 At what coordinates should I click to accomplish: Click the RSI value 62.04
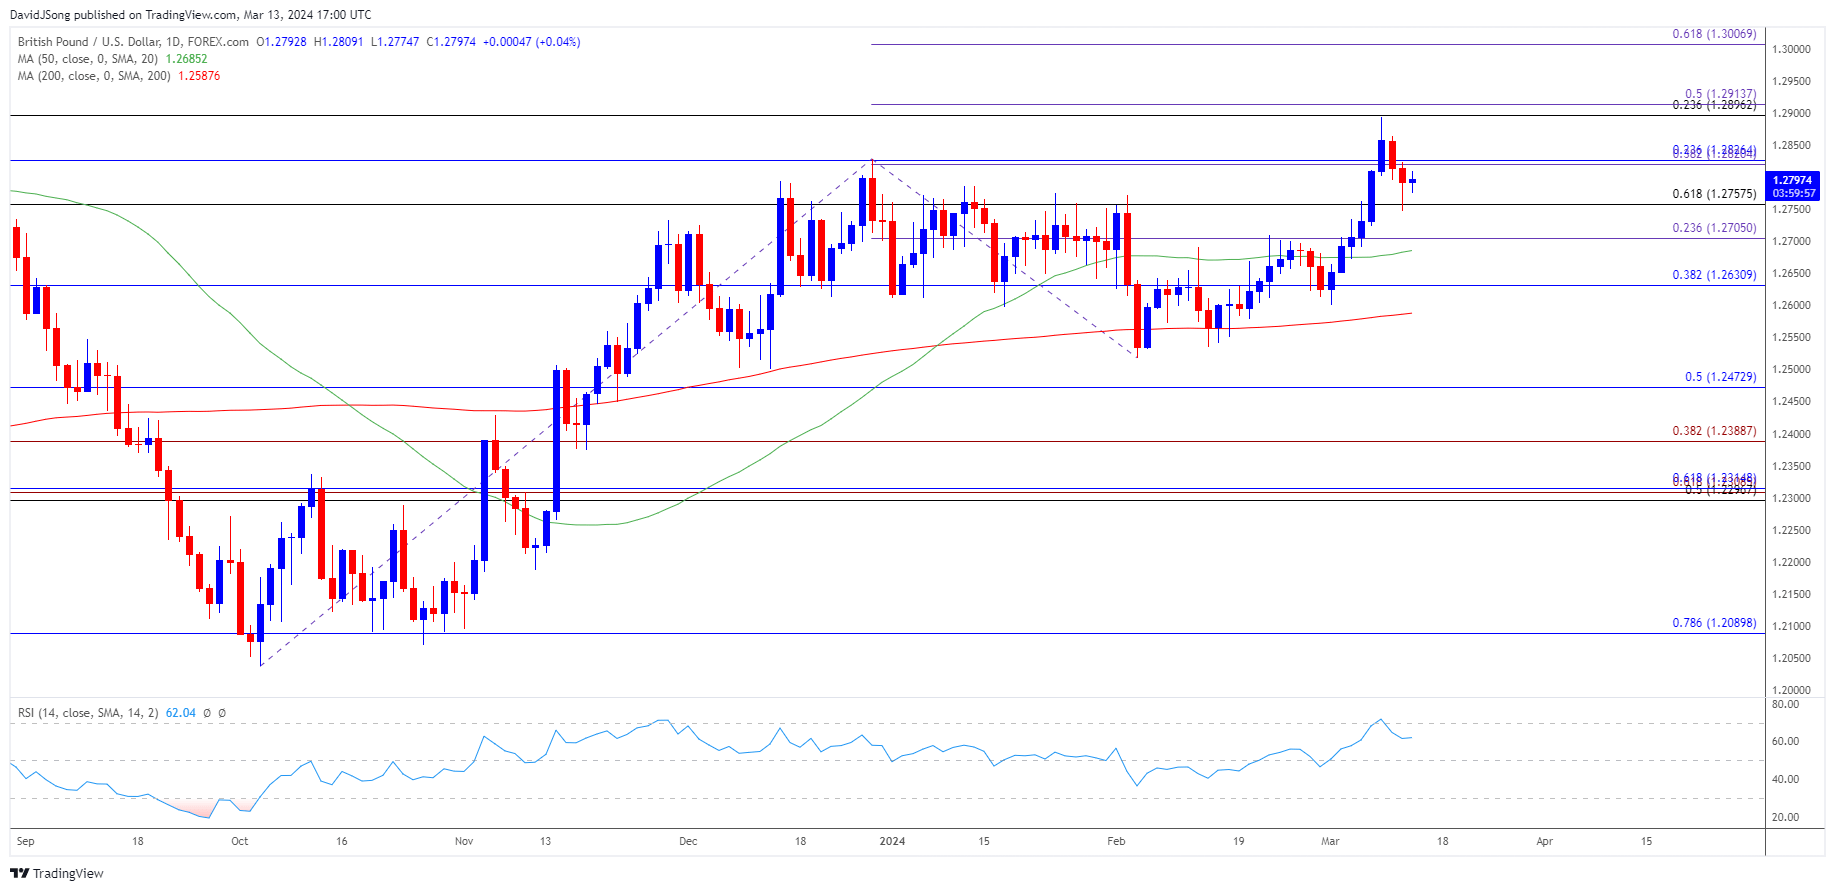[x=180, y=713]
